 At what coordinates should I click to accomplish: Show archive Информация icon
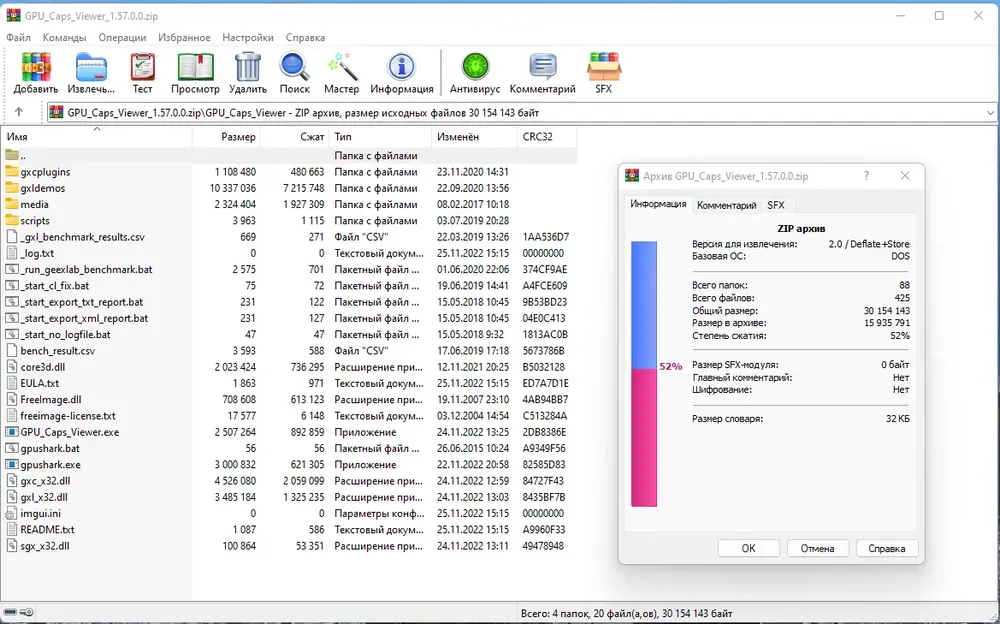(x=402, y=66)
